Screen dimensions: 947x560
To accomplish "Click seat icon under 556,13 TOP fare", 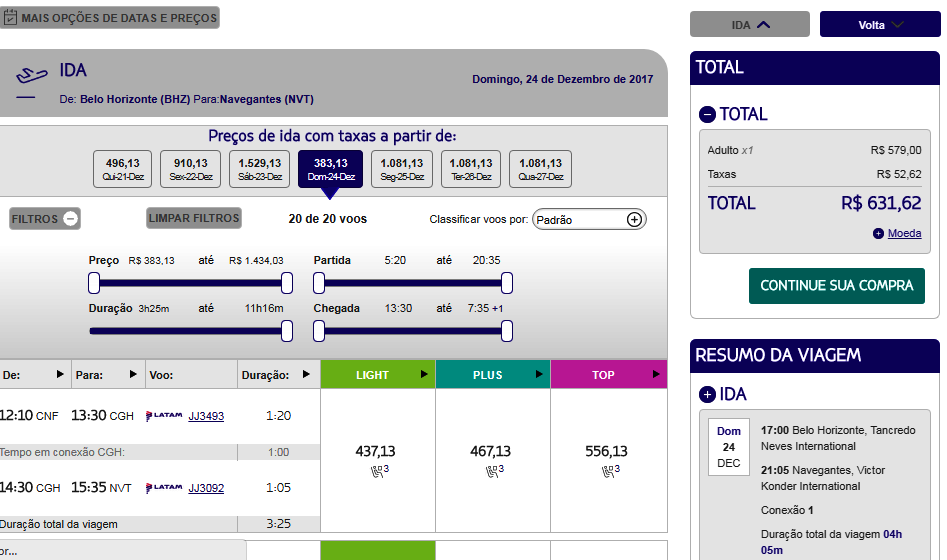I will [x=608, y=470].
